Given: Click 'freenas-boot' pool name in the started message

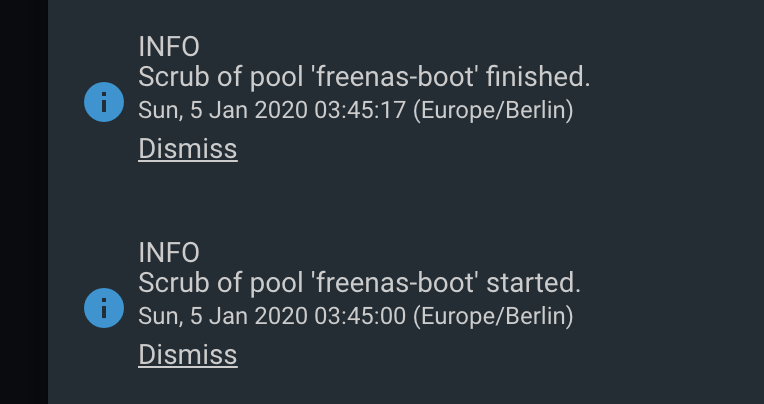Looking at the screenshot, I should [395, 283].
